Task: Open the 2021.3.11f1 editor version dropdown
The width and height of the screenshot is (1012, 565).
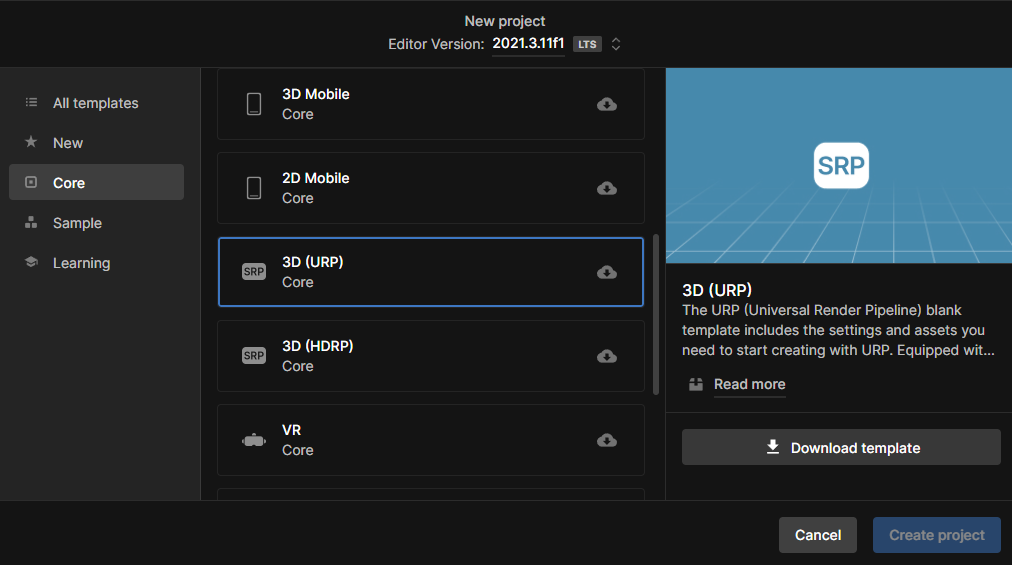Action: [527, 44]
